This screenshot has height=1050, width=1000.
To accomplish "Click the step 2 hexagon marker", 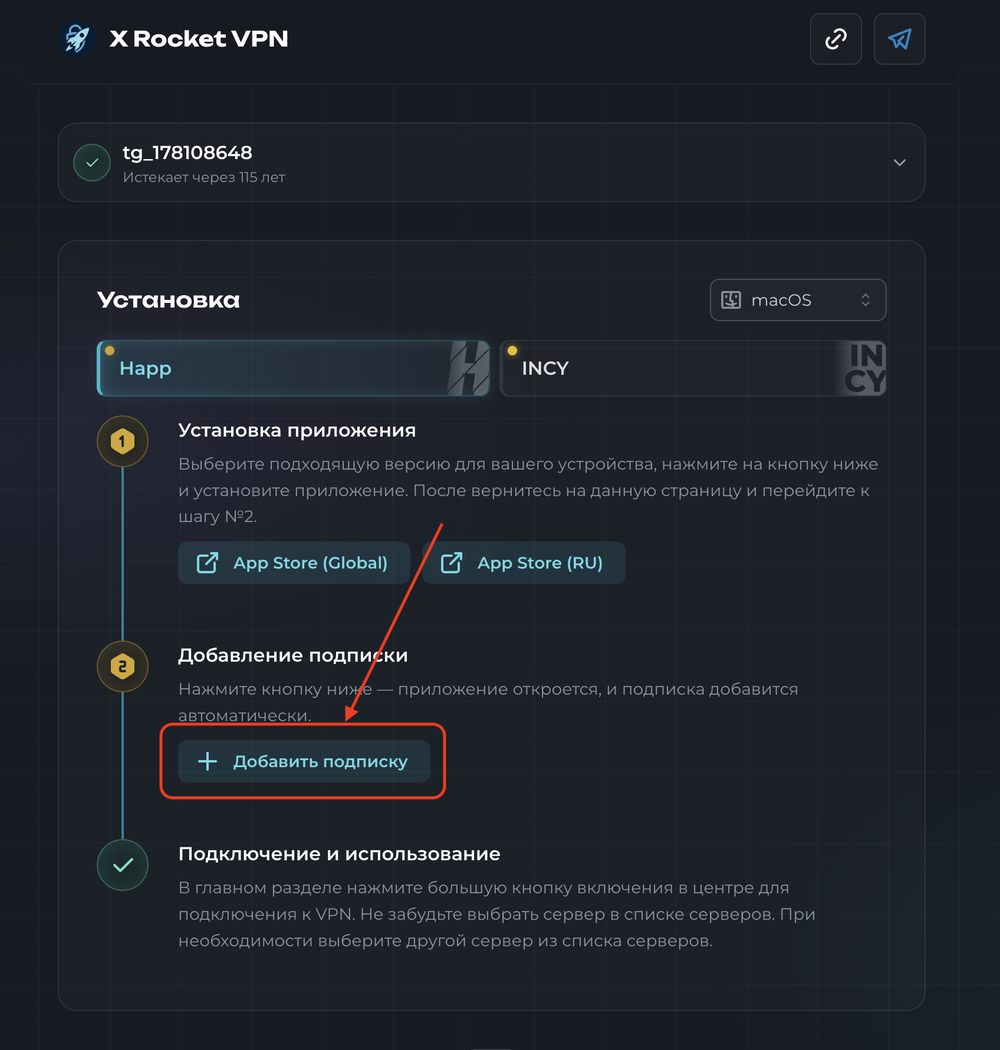I will pyautogui.click(x=123, y=666).
